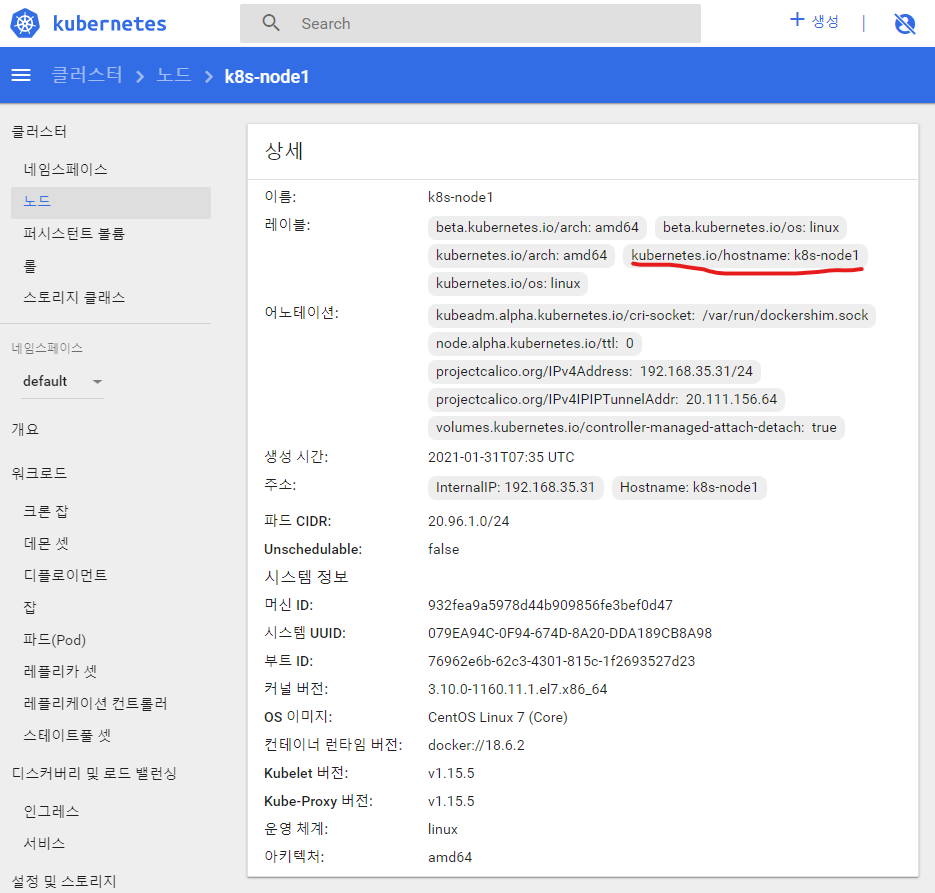
Task: Open 워크로드 section
Action: [x=39, y=473]
